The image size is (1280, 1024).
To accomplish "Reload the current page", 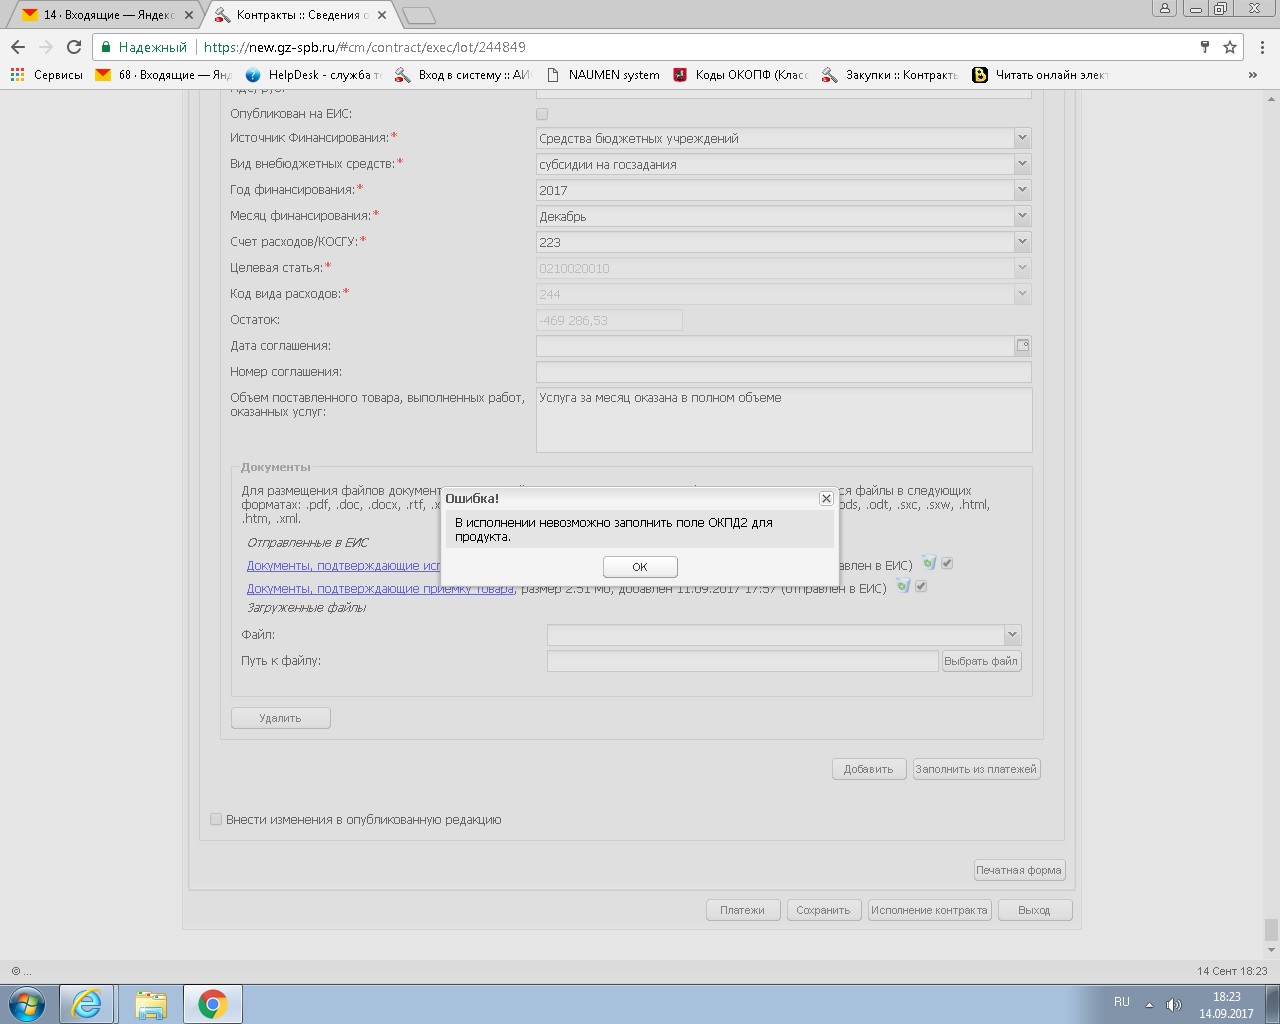I will tap(73, 47).
